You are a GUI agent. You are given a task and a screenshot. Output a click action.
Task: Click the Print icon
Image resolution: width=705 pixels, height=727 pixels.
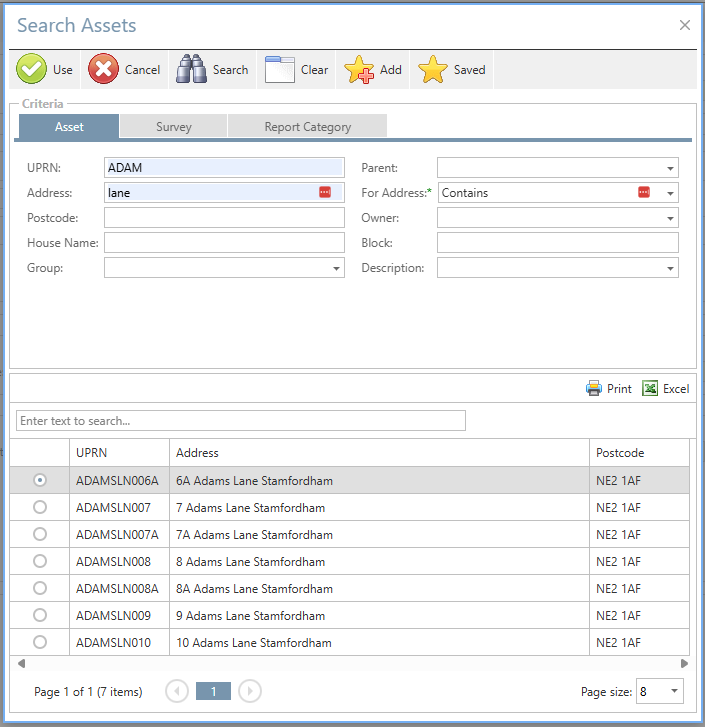[x=594, y=389]
